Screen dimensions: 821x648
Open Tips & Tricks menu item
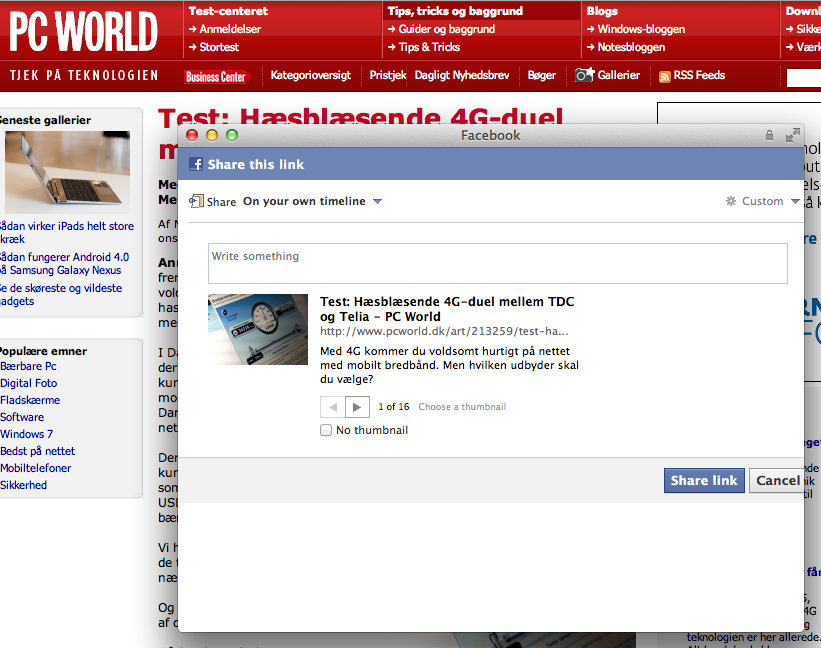[429, 47]
